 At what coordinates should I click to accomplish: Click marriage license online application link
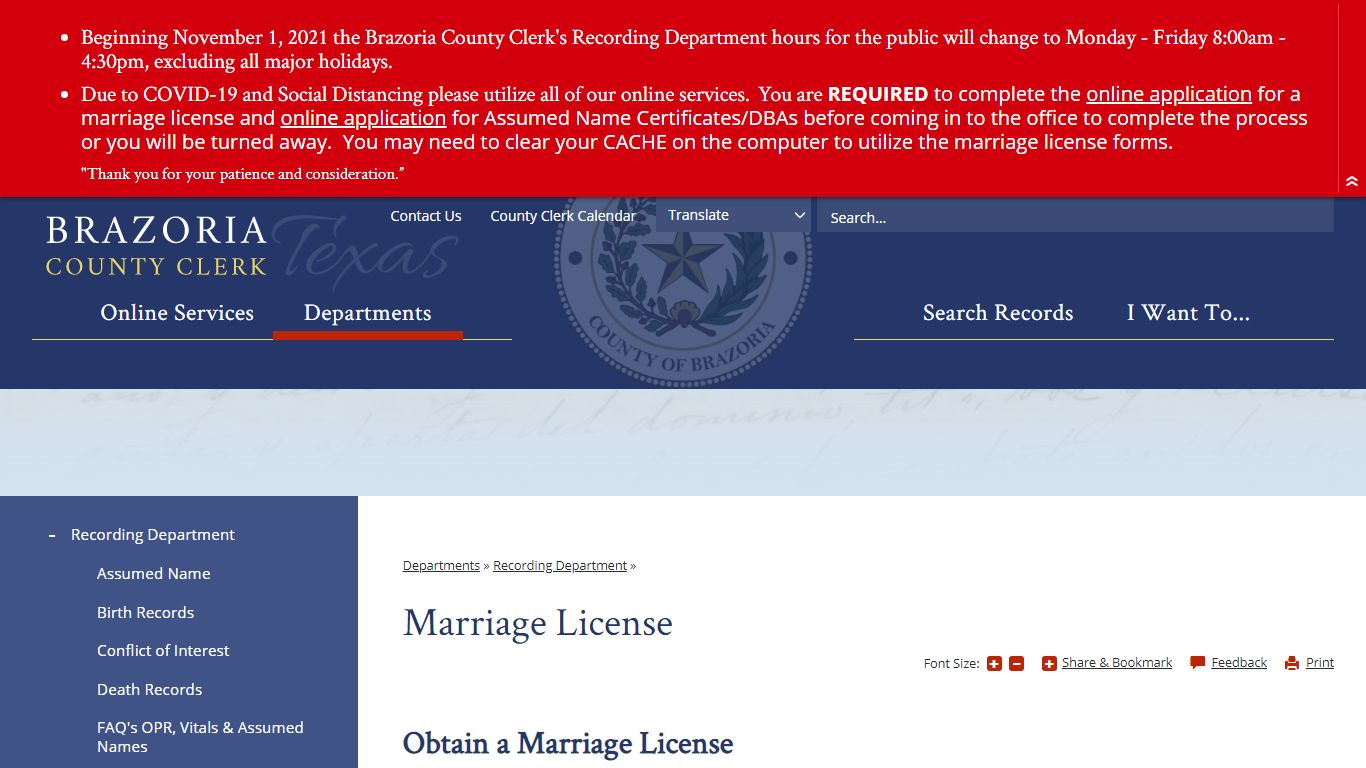coord(1169,94)
